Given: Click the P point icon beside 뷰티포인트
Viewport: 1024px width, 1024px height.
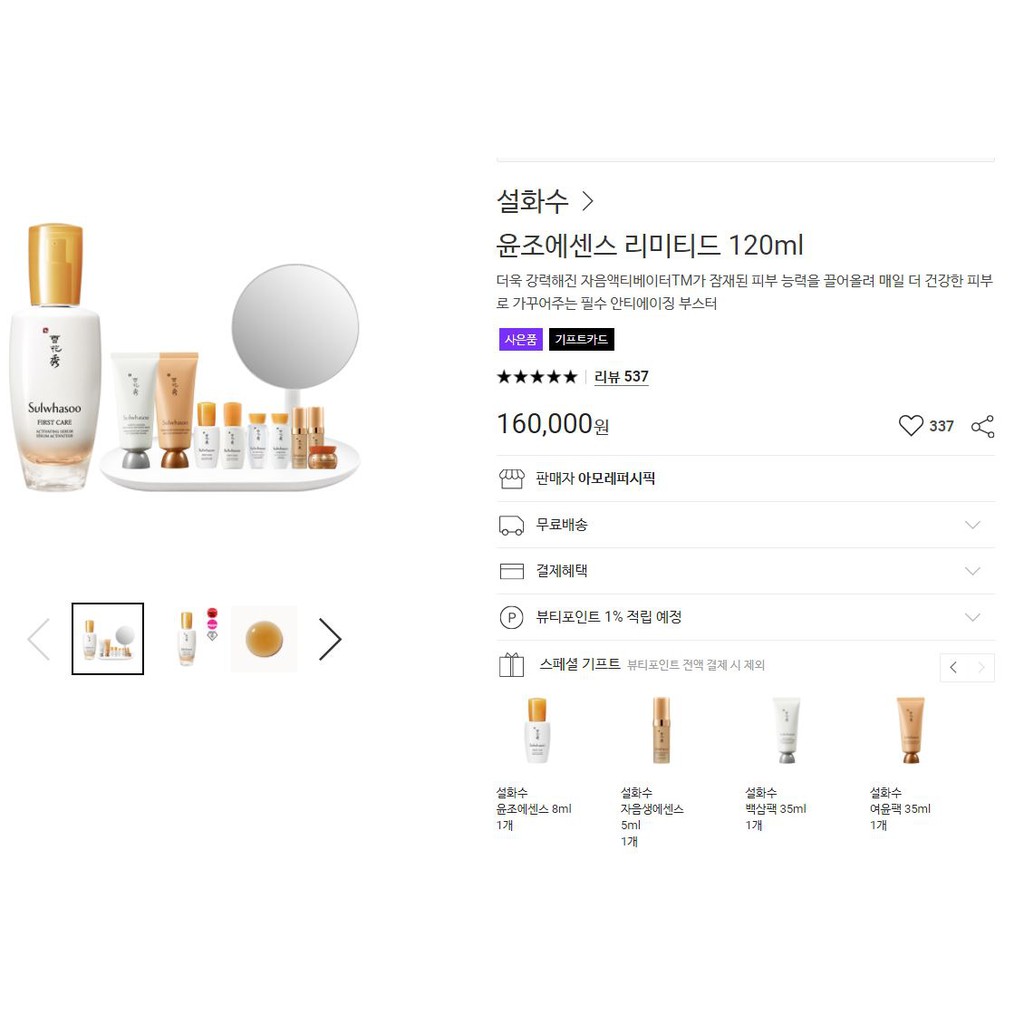Looking at the screenshot, I should click(511, 617).
